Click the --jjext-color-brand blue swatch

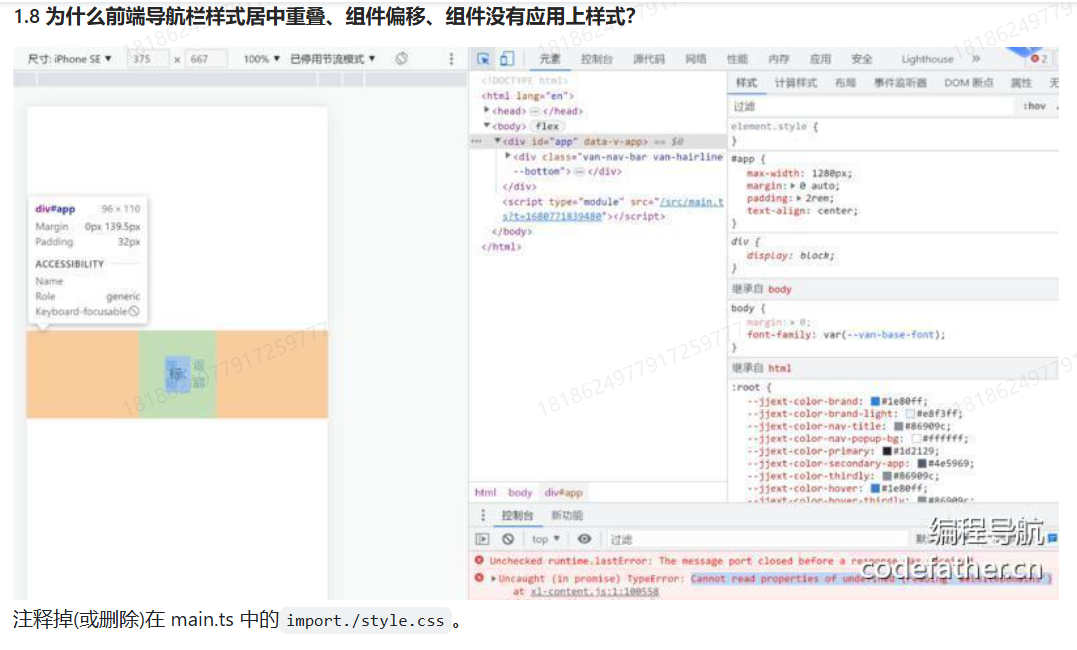click(x=875, y=401)
